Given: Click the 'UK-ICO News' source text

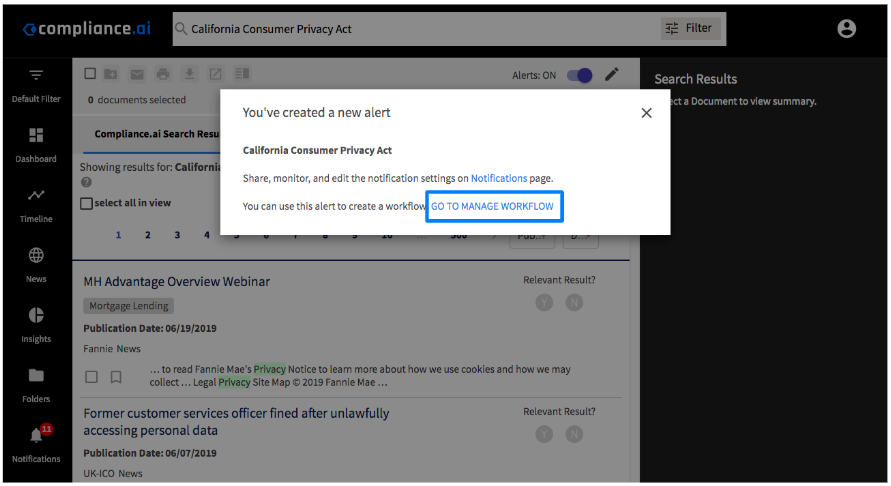Looking at the screenshot, I should pyautogui.click(x=113, y=473).
